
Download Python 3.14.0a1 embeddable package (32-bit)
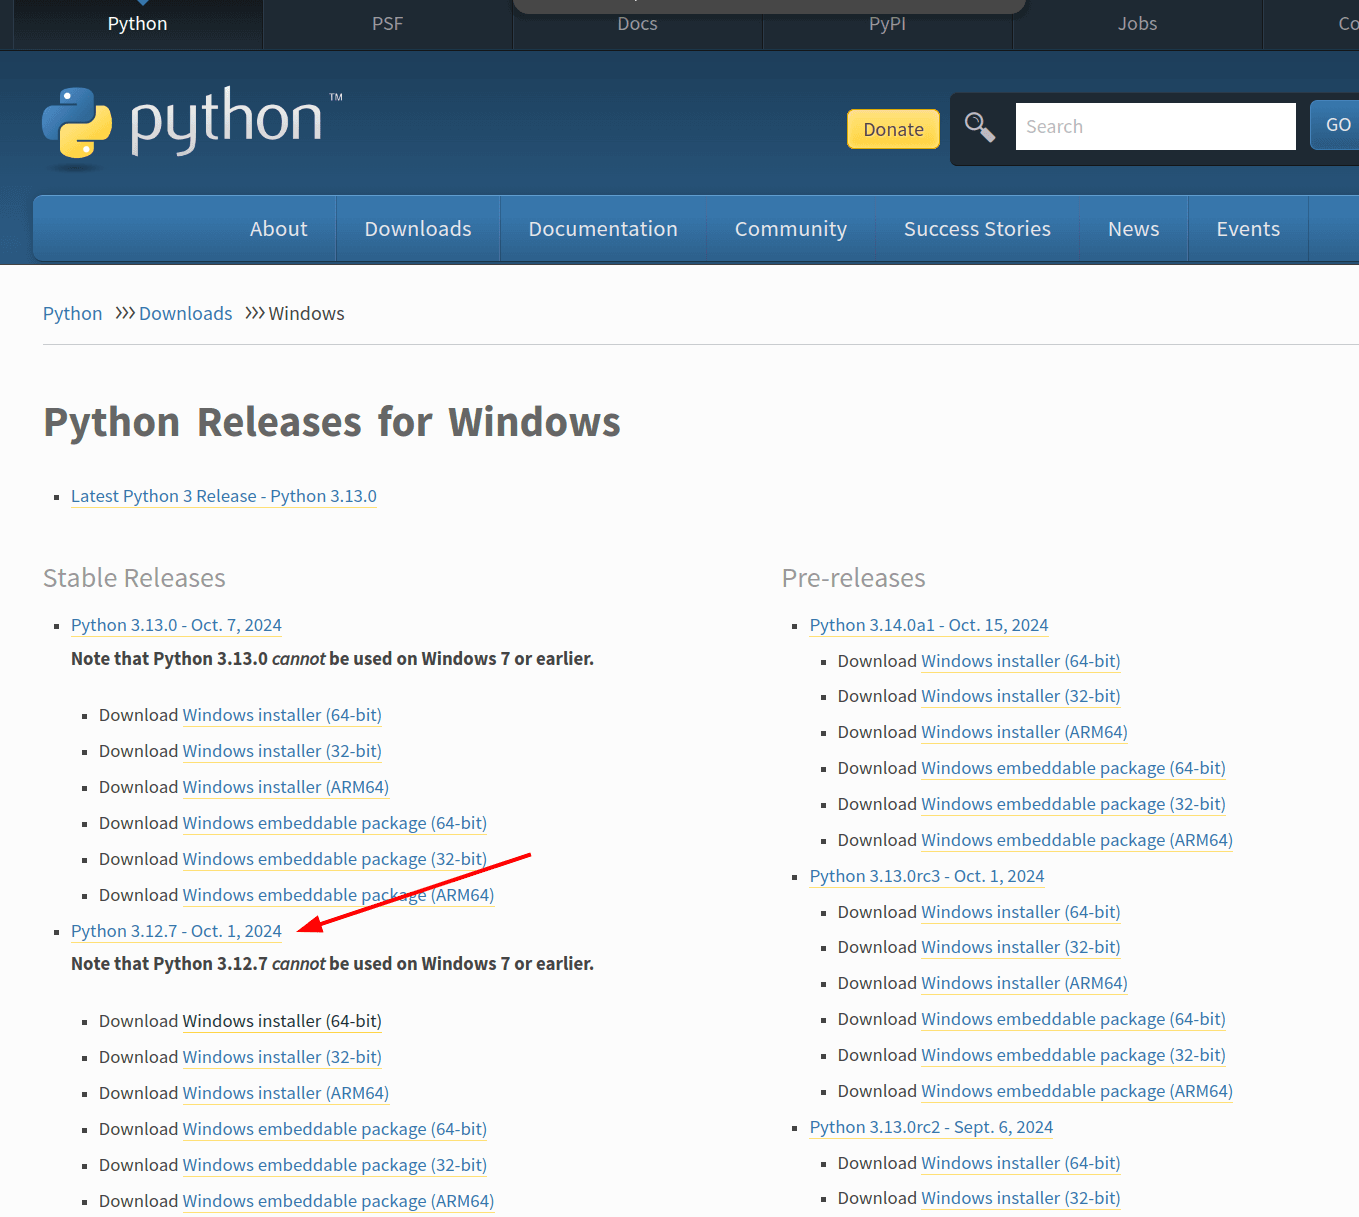click(1074, 804)
